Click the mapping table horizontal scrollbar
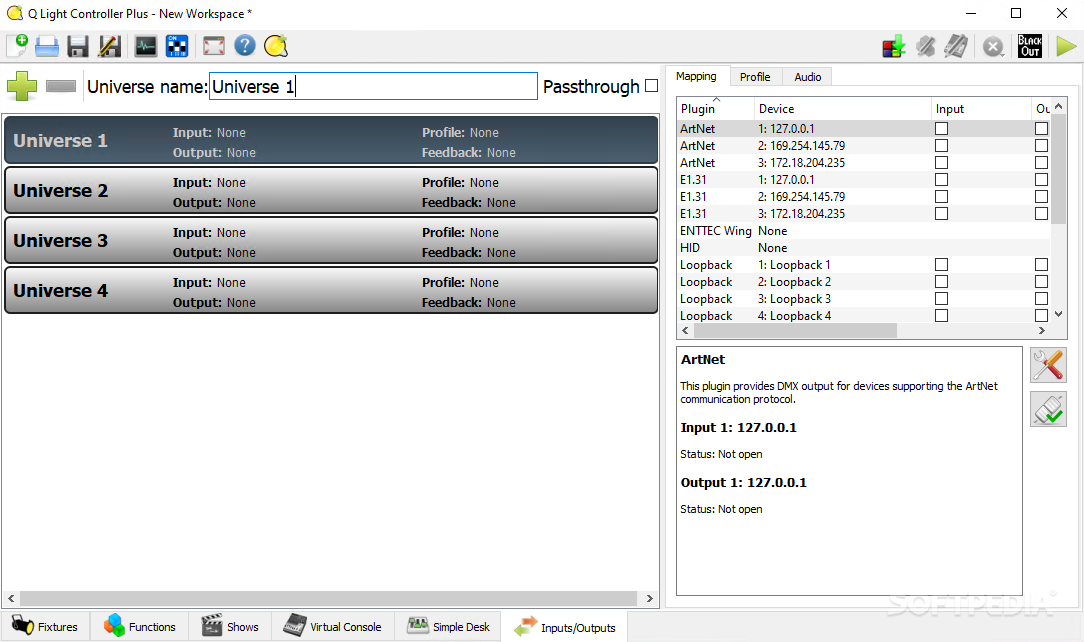 click(x=795, y=331)
